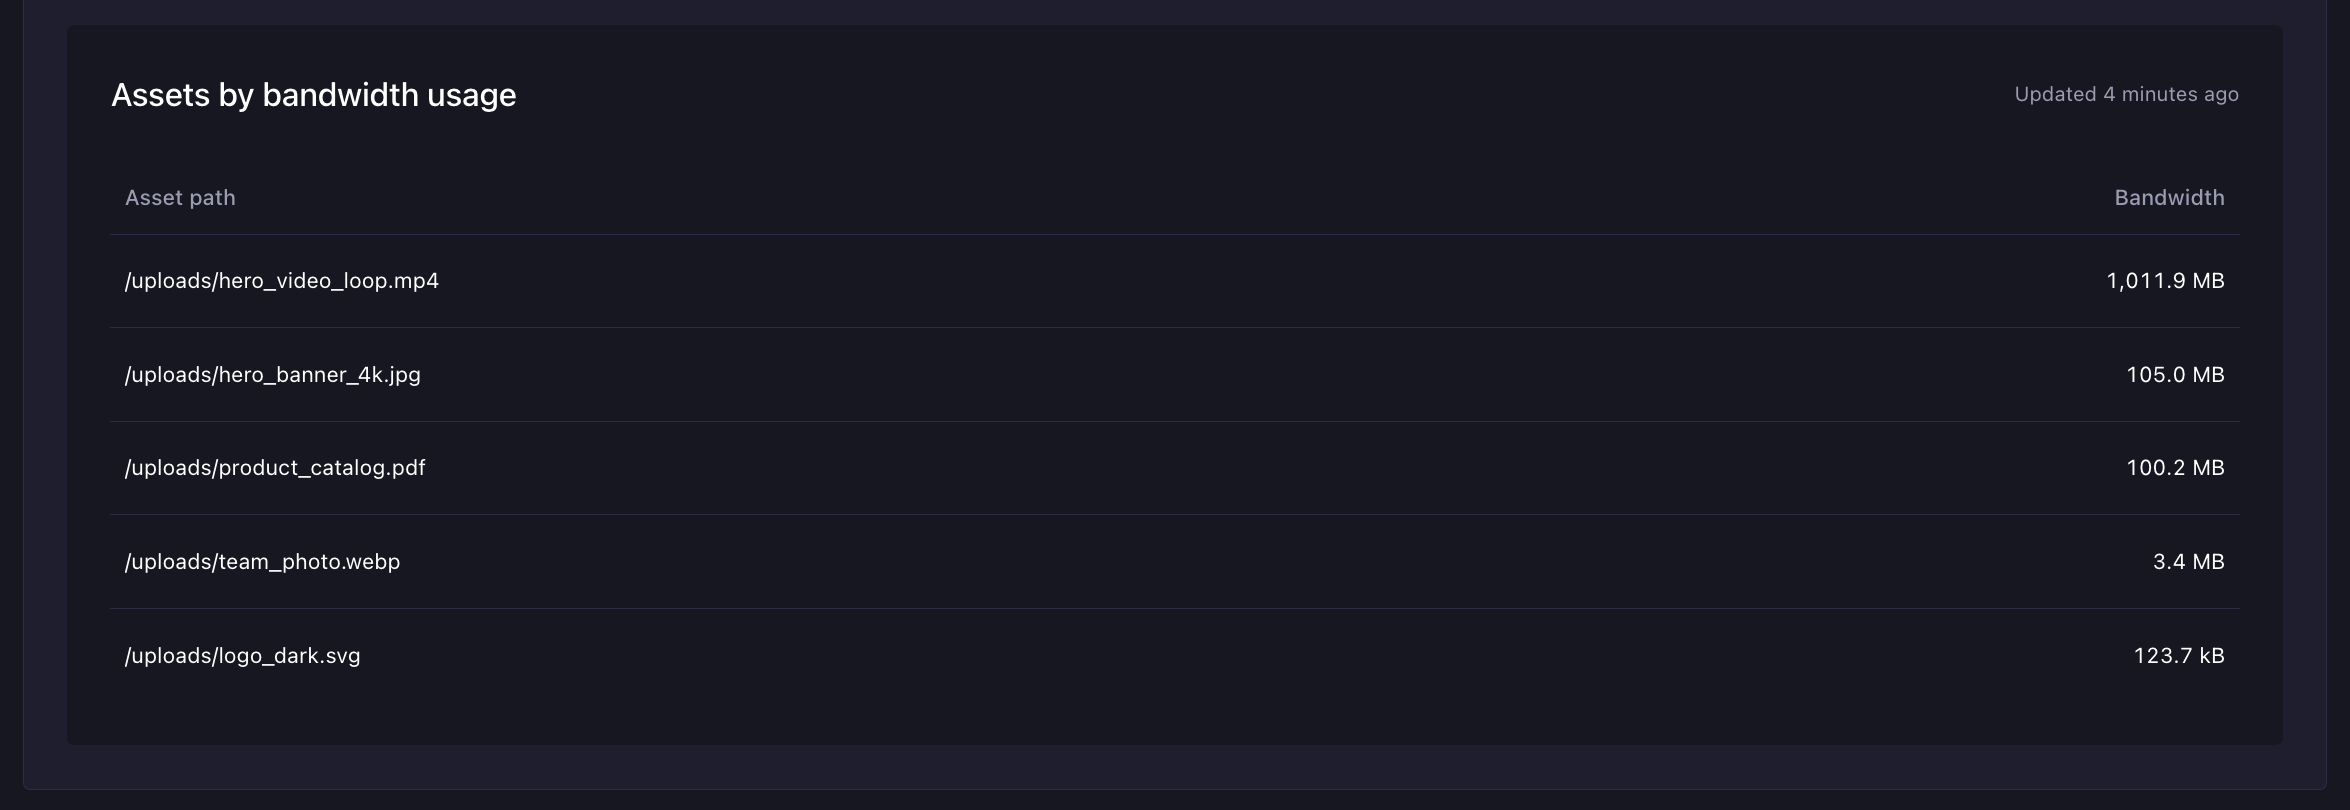Click the 100.2 MB bandwidth value
Viewport: 2350px width, 810px height.
tap(2175, 468)
